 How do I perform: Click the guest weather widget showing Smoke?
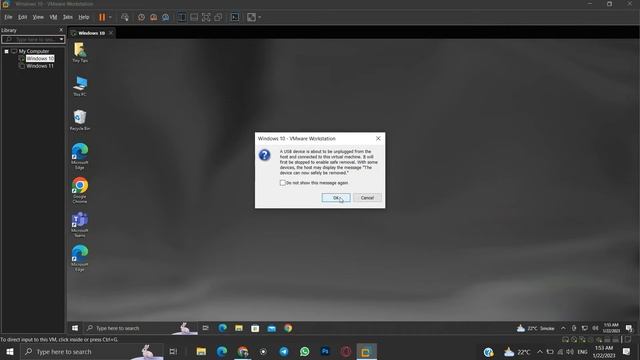tap(536, 328)
